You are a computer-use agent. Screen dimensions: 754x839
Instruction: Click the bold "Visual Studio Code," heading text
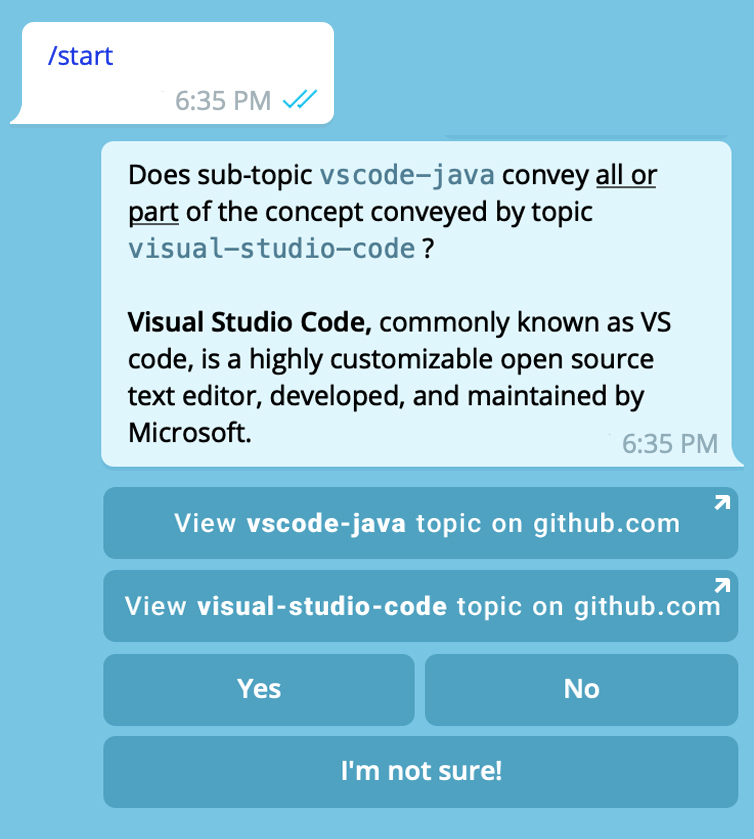pyautogui.click(x=250, y=323)
